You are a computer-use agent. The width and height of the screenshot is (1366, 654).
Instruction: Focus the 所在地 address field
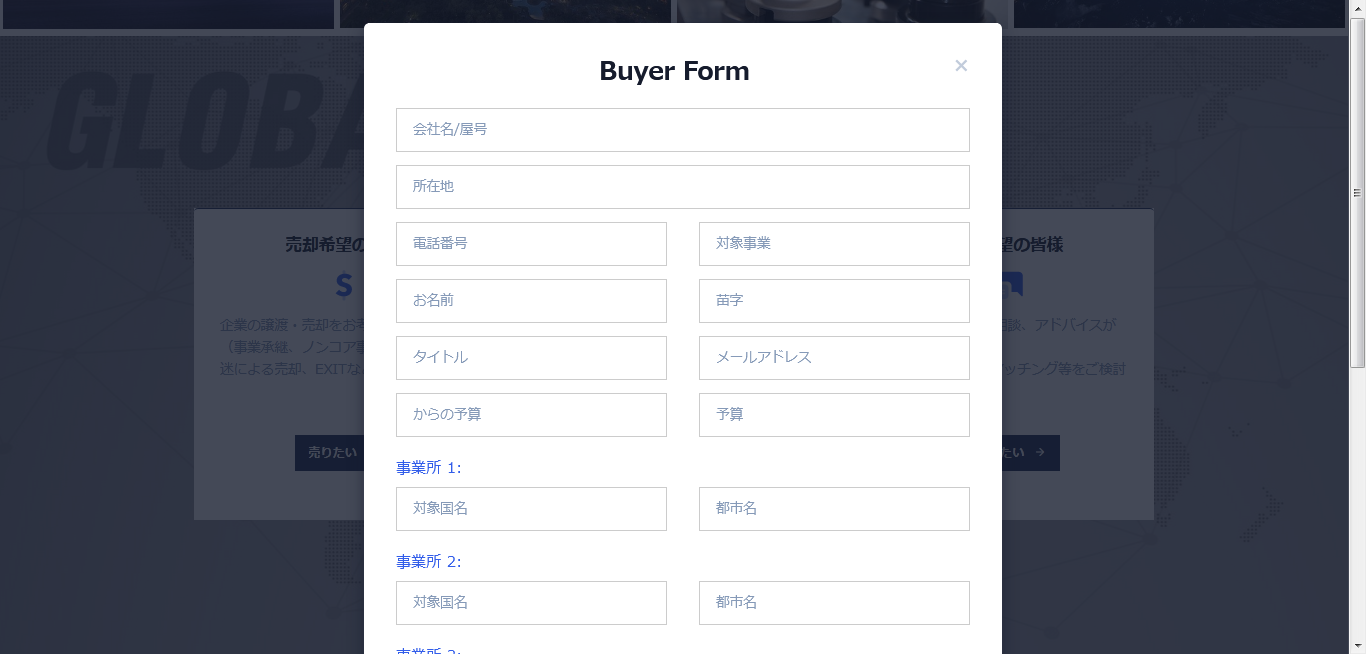683,187
